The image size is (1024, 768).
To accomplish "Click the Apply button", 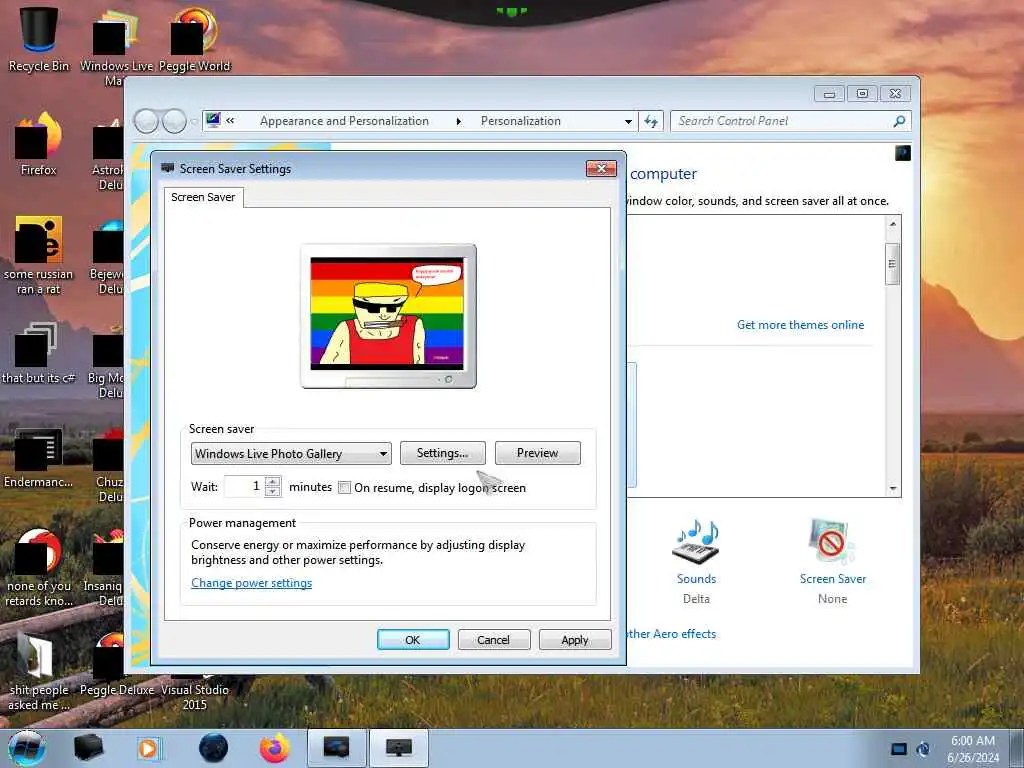I will click(x=575, y=640).
